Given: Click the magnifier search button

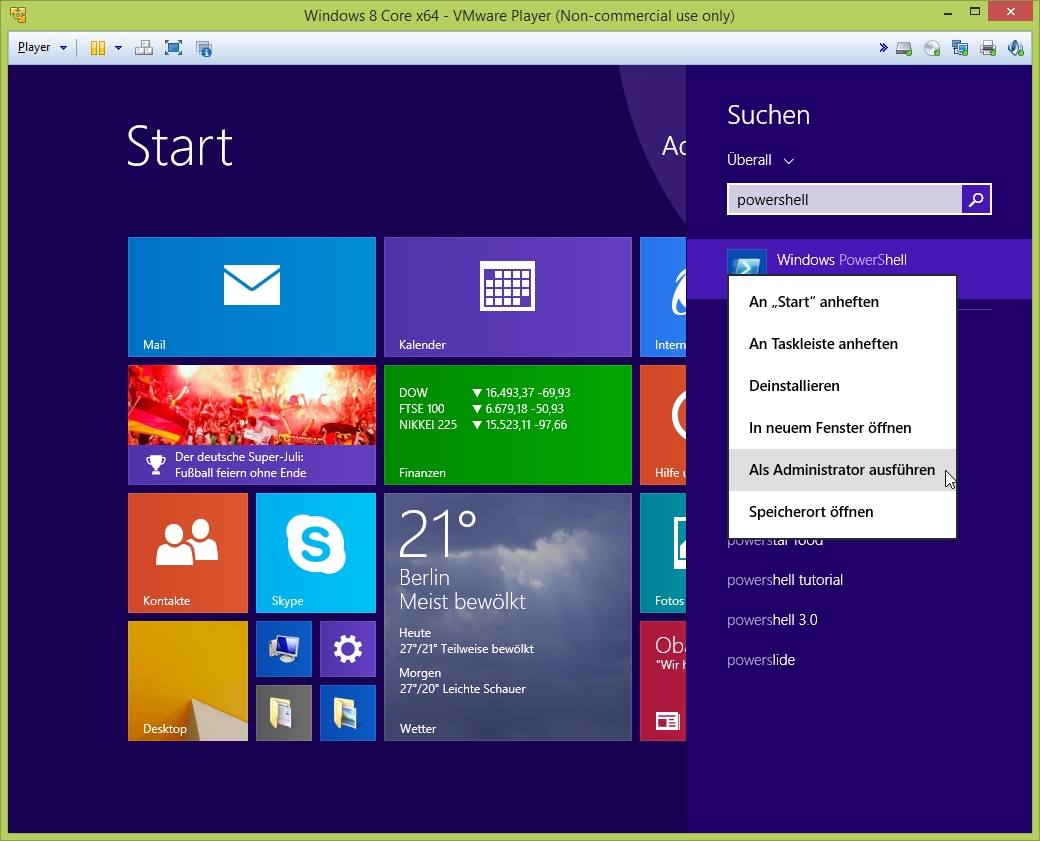Looking at the screenshot, I should click(976, 199).
